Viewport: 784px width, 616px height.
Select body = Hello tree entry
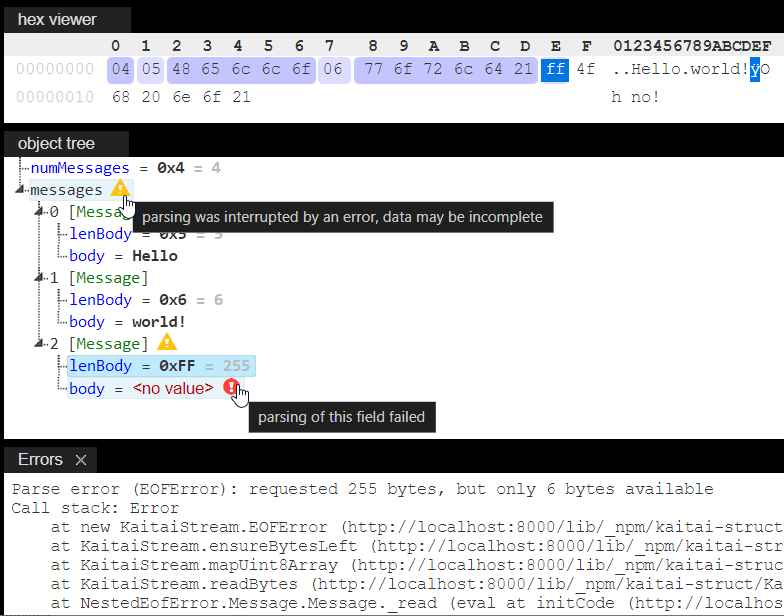point(123,256)
